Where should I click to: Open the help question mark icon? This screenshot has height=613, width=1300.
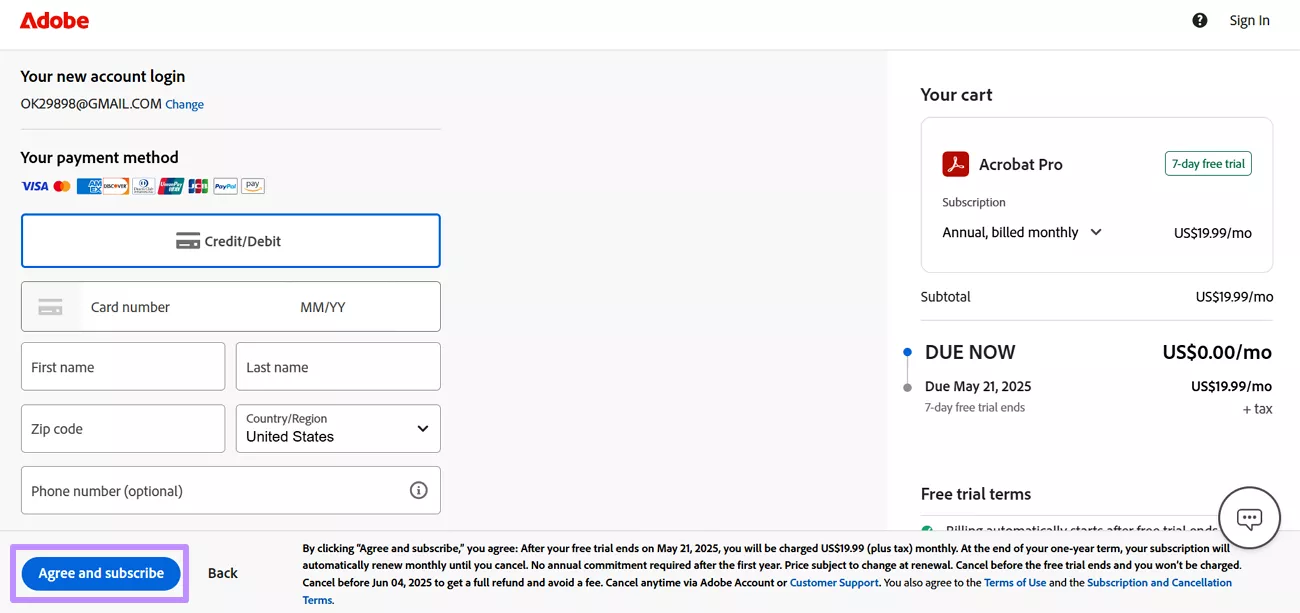pos(1199,19)
